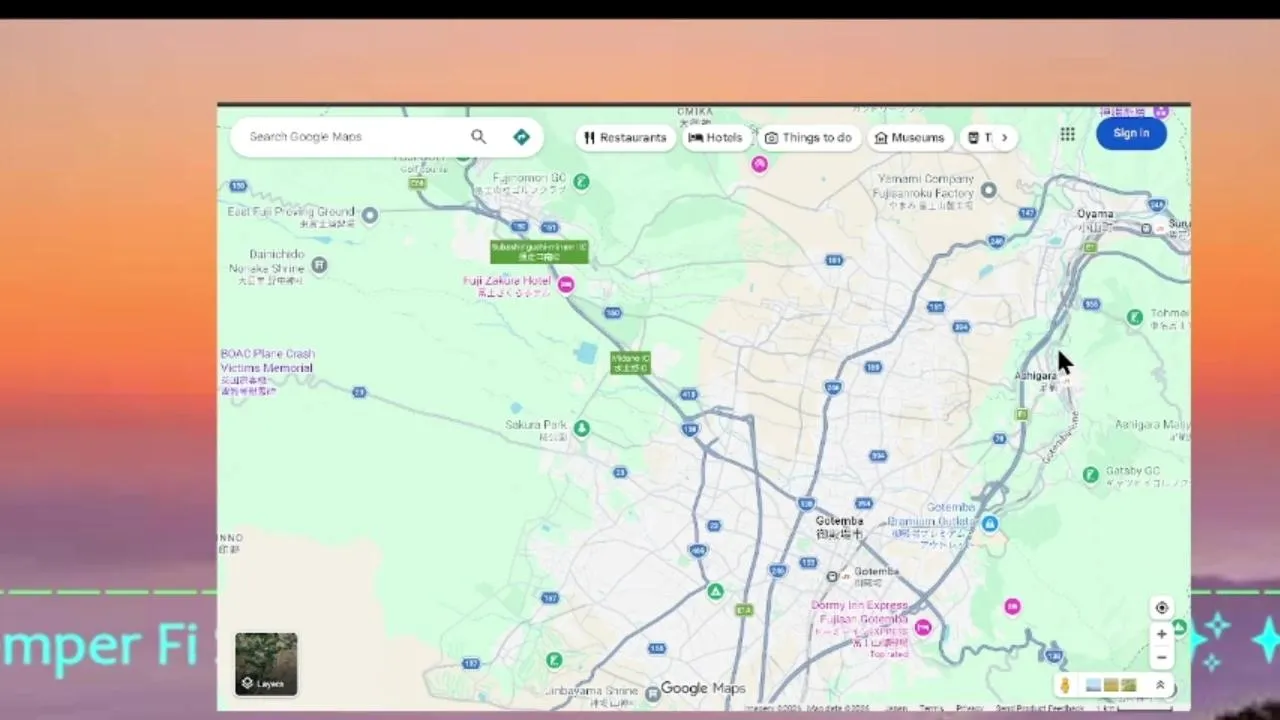
Task: Click the Gotemba station marker
Action: click(x=832, y=576)
